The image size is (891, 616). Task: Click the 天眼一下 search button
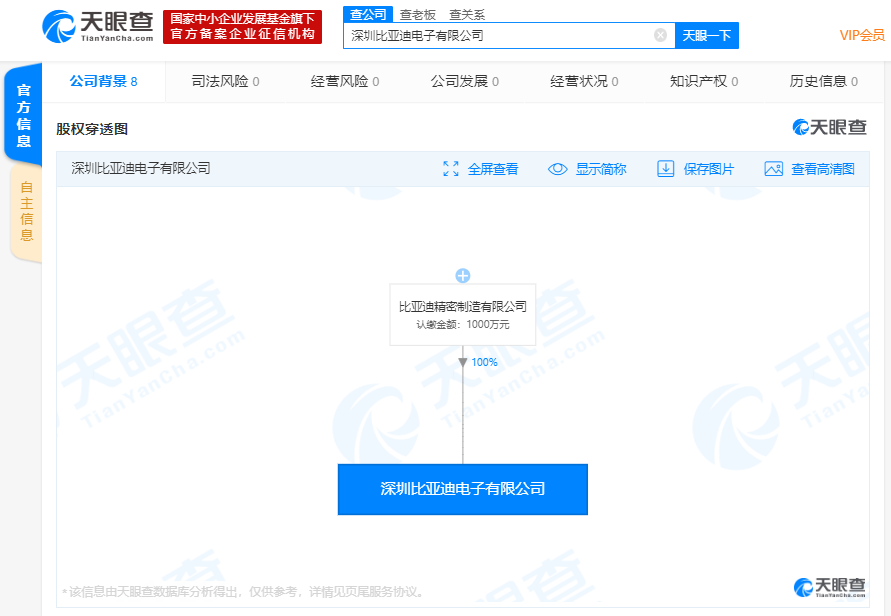(706, 35)
